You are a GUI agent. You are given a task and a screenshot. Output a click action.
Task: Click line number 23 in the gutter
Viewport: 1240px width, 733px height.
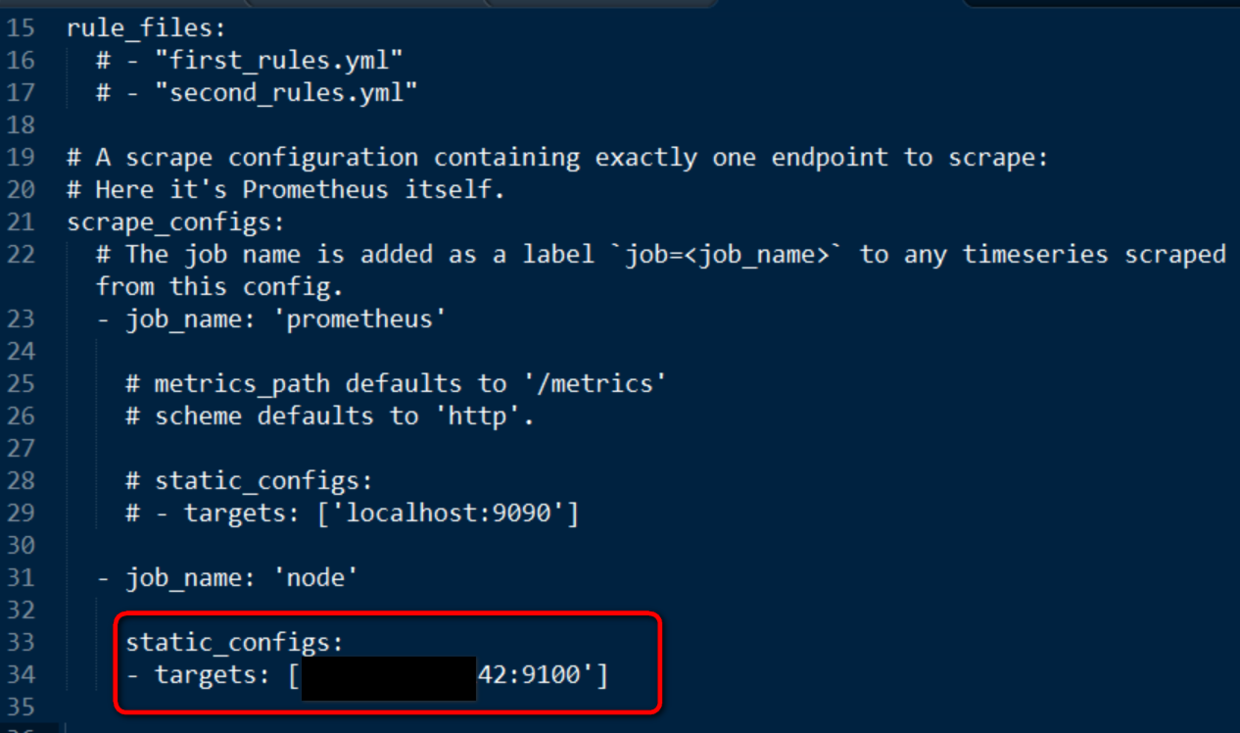(x=21, y=319)
